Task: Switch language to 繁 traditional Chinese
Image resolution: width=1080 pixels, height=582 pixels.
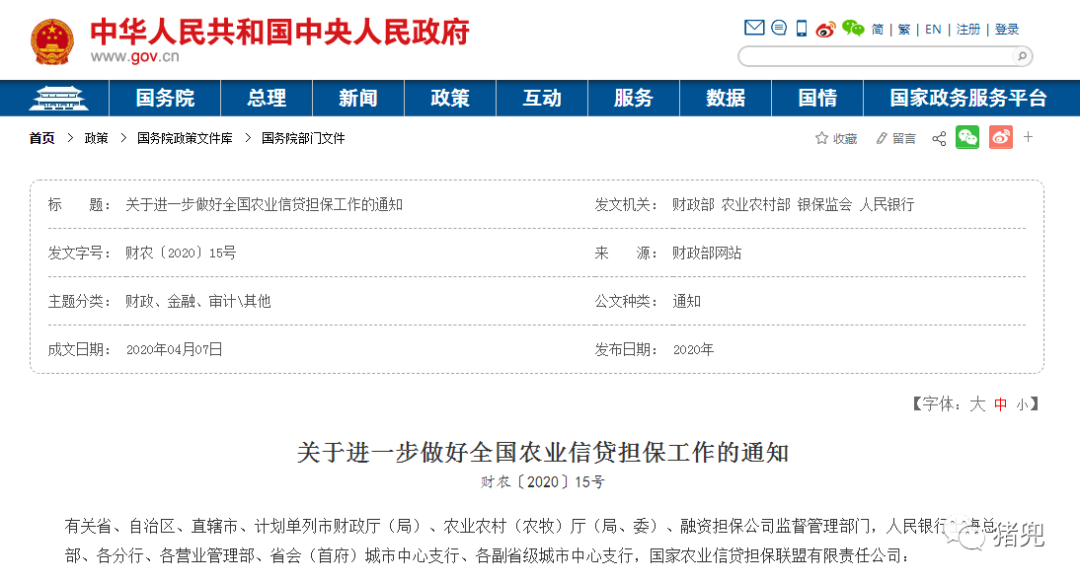Action: tap(903, 29)
